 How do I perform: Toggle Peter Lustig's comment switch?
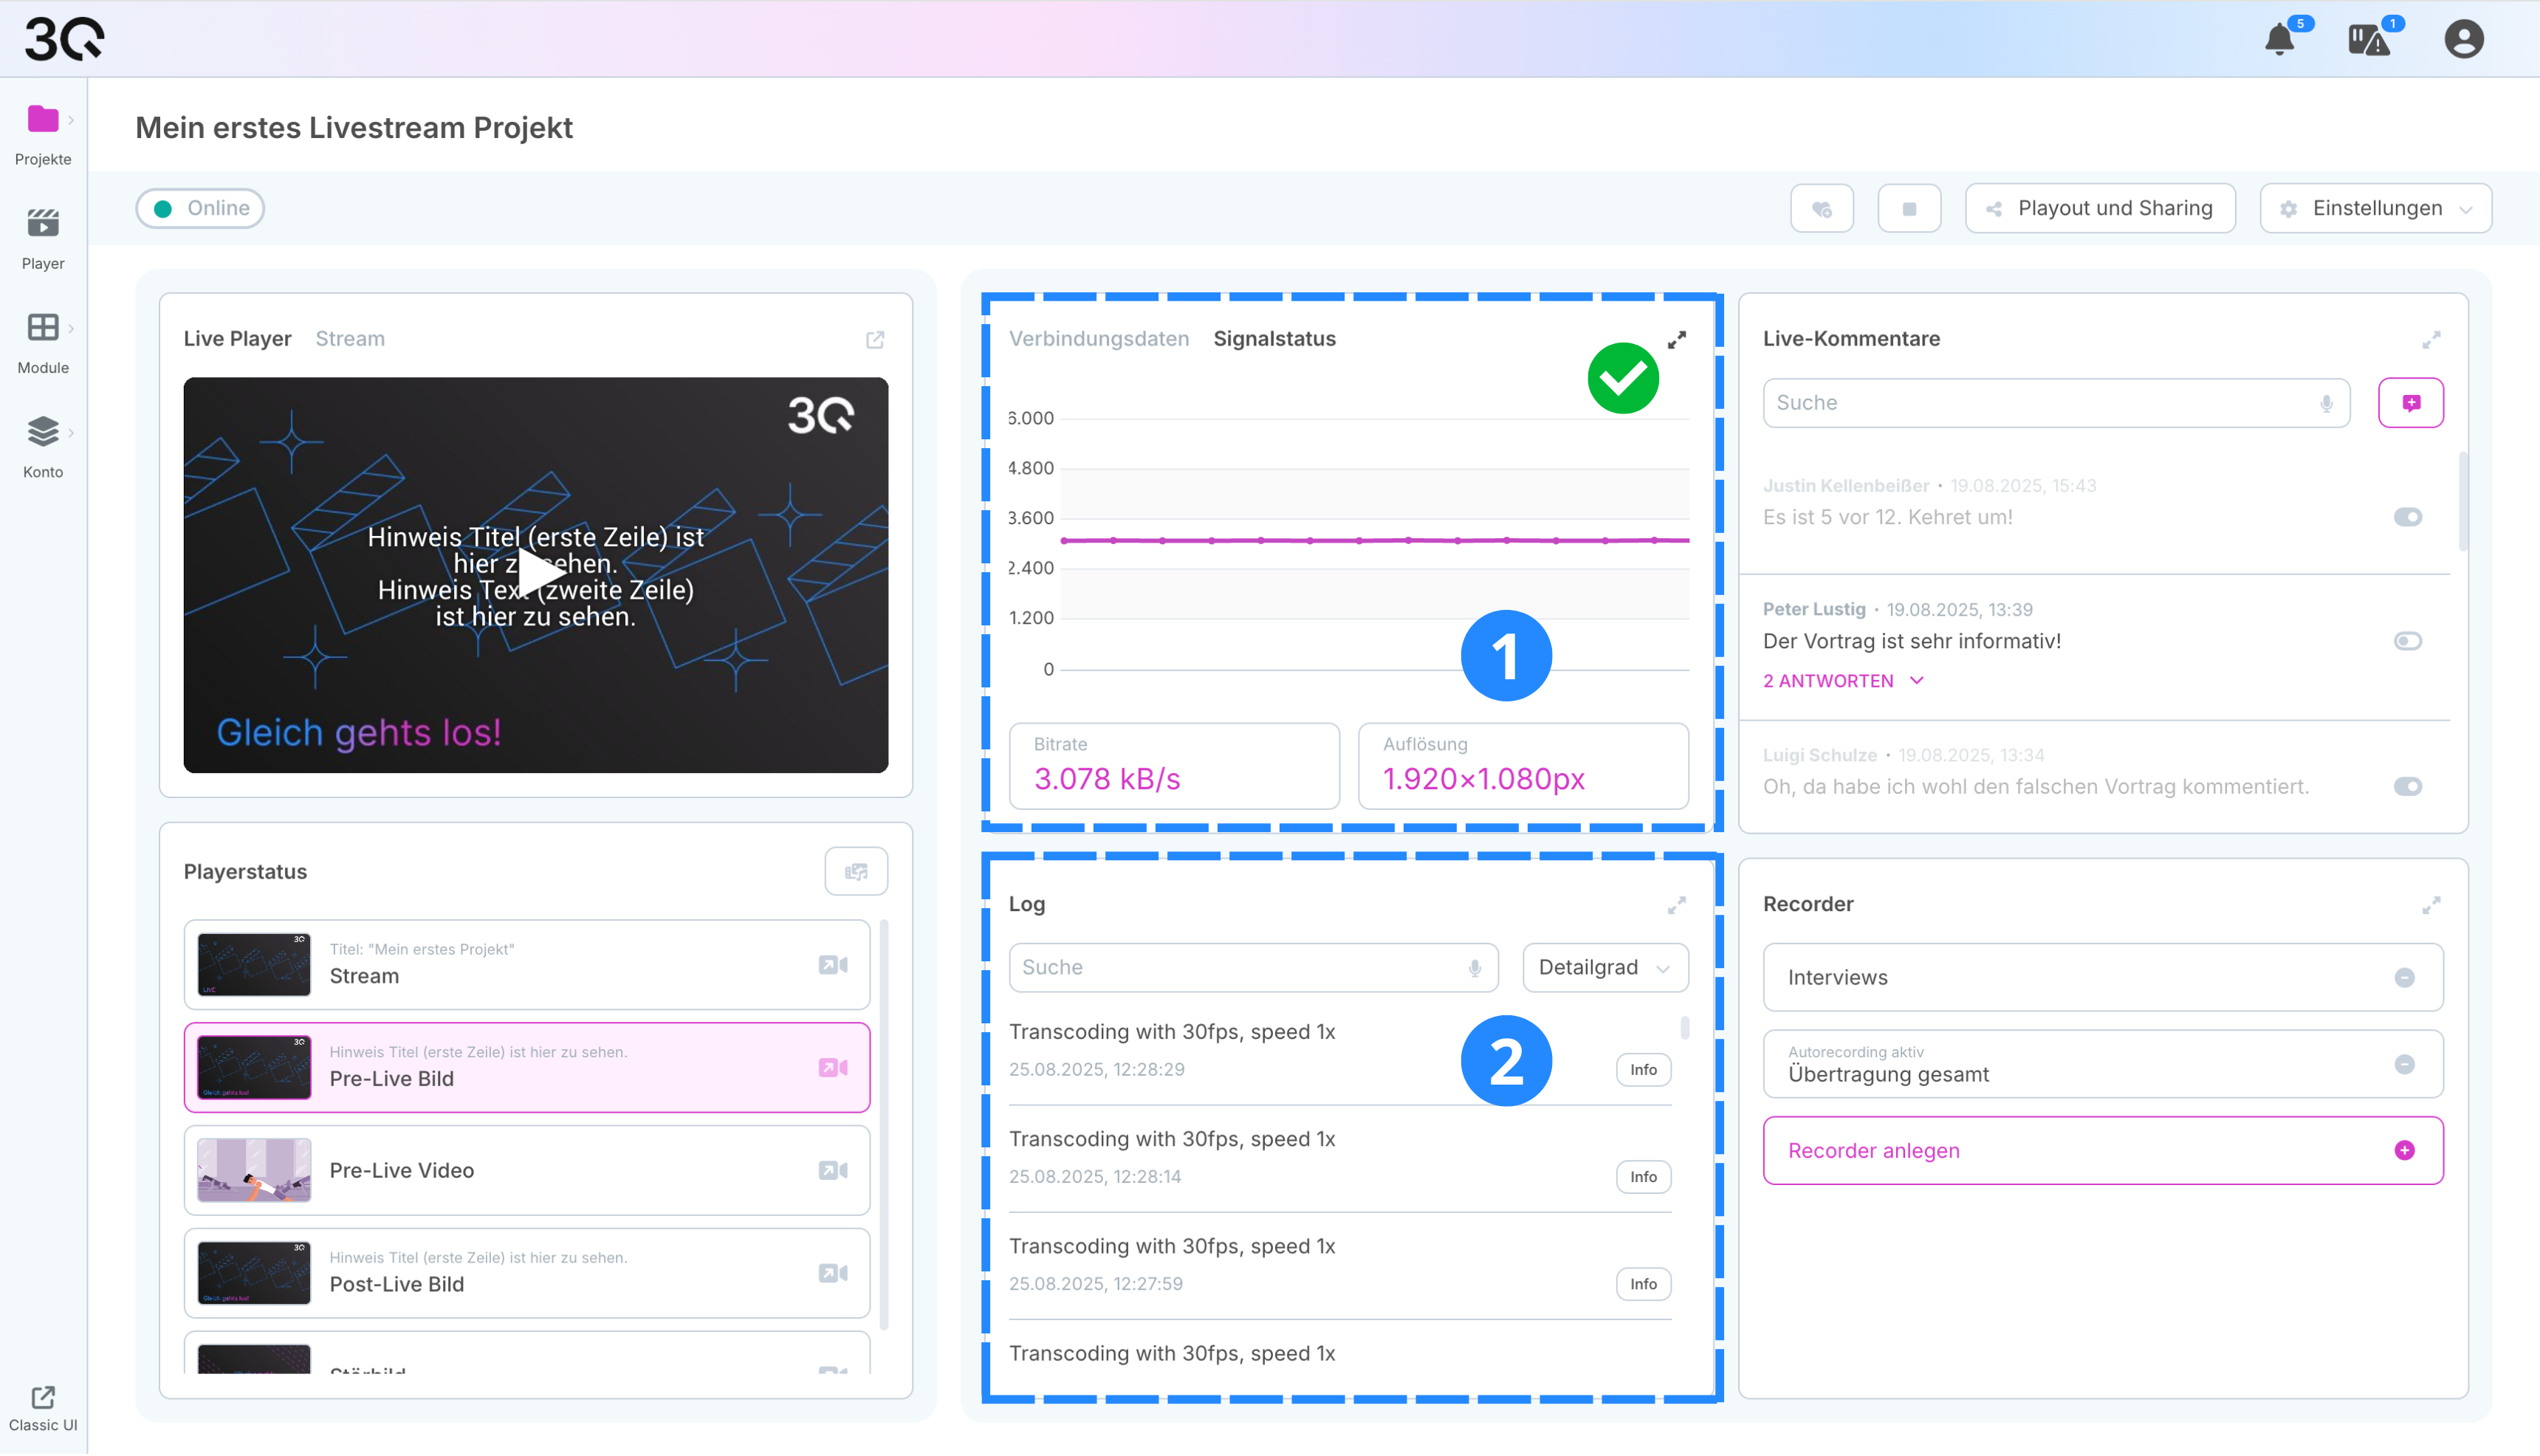[x=2407, y=641]
